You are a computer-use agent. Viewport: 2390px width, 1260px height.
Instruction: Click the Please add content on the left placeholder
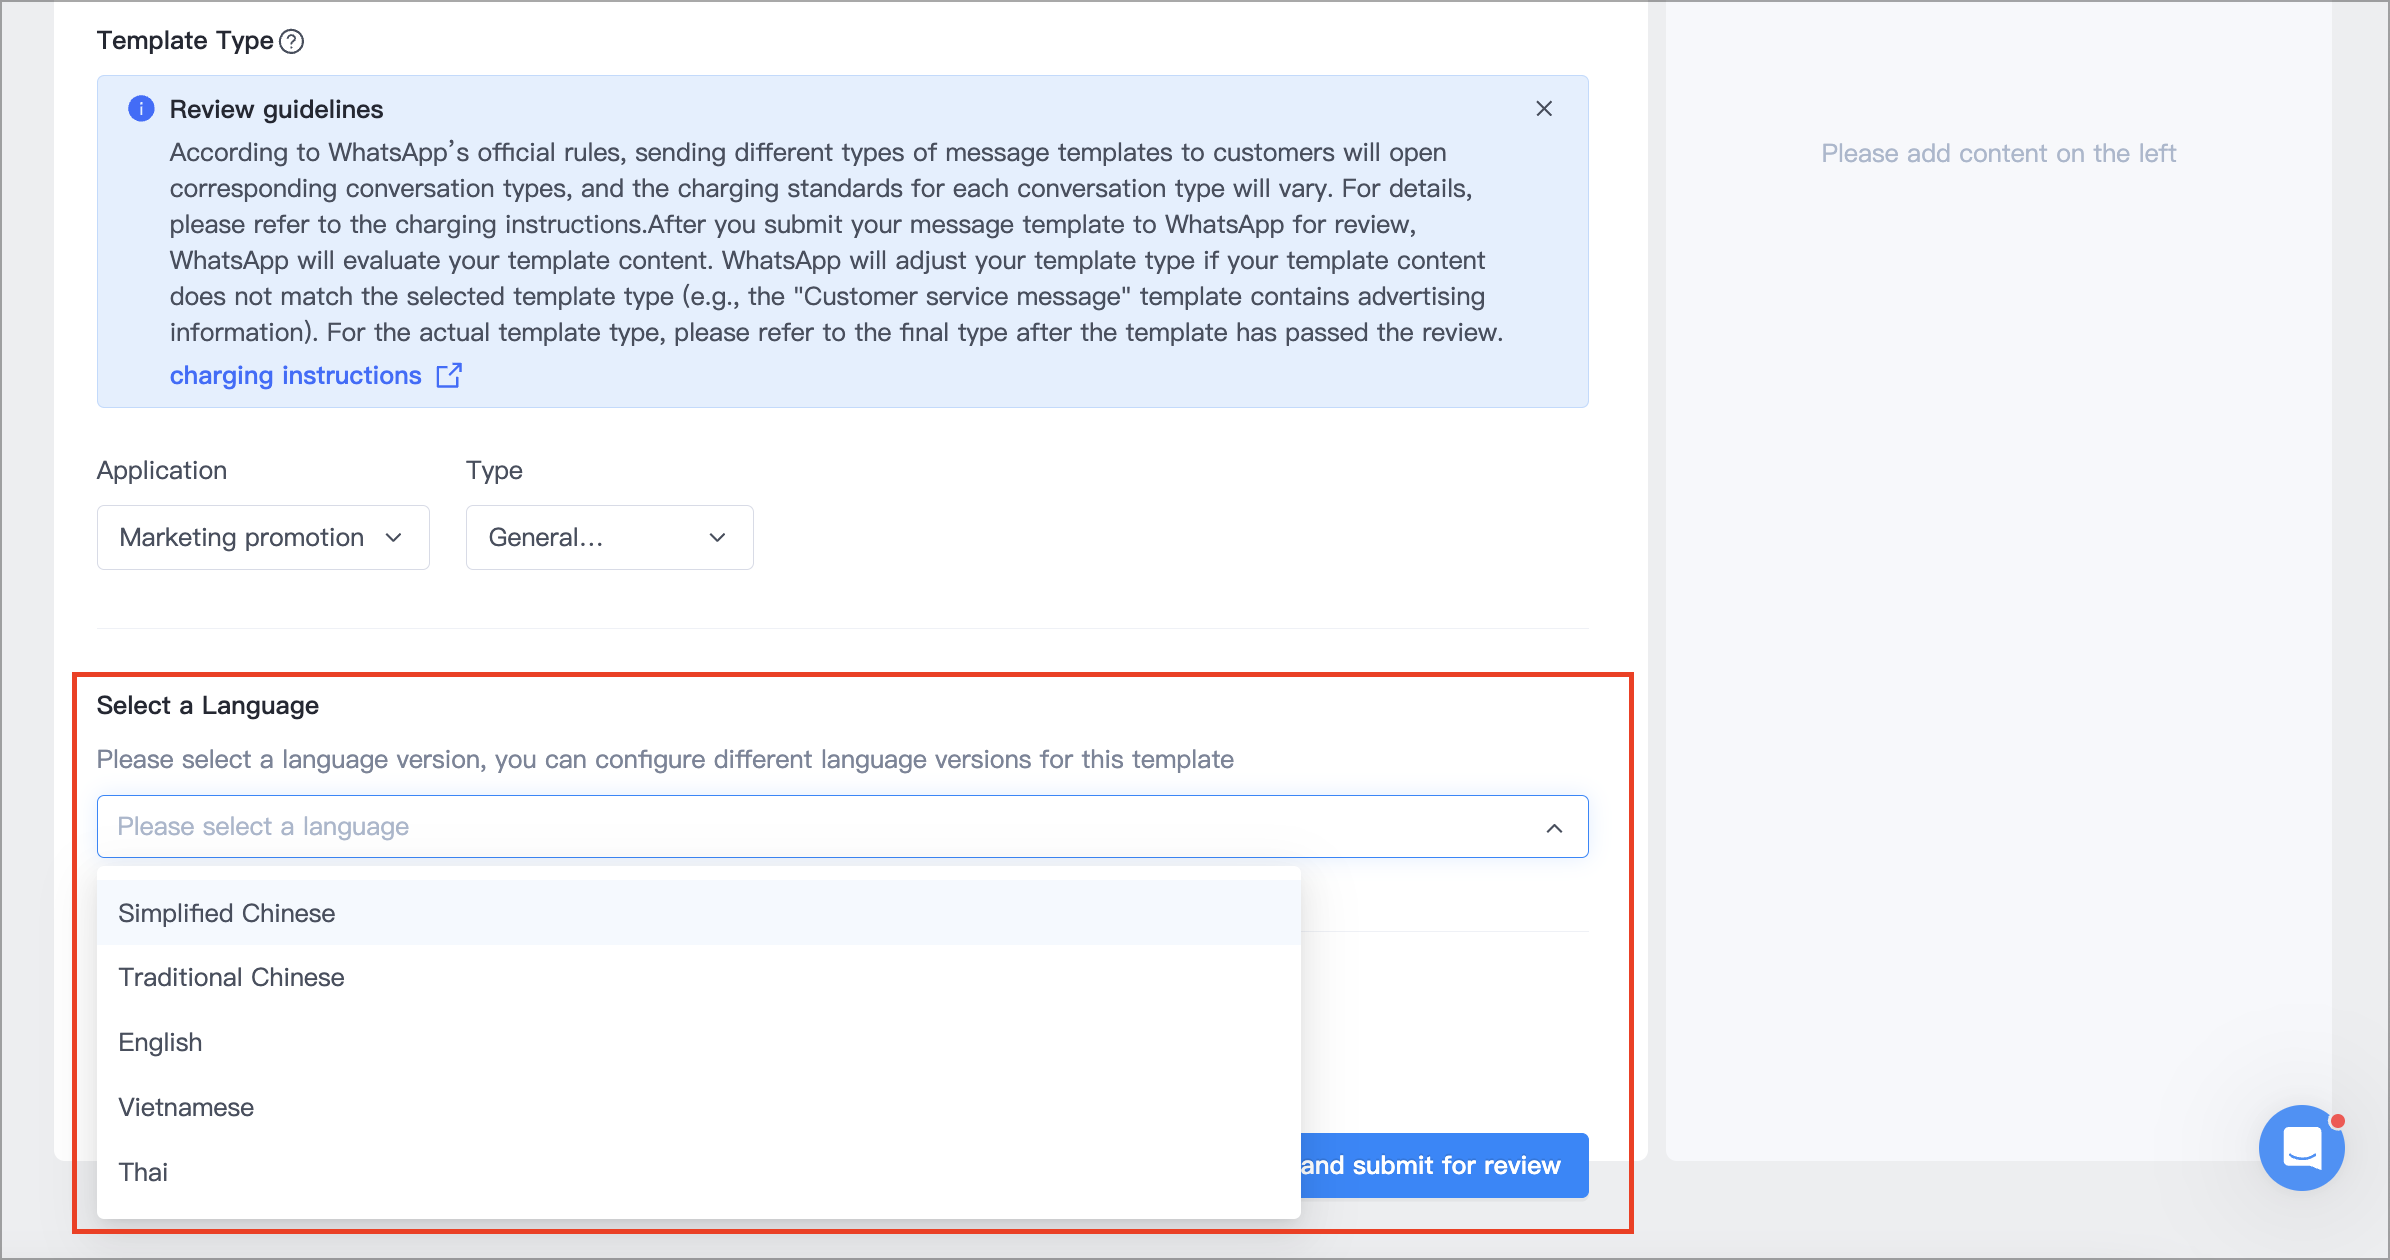tap(1998, 153)
